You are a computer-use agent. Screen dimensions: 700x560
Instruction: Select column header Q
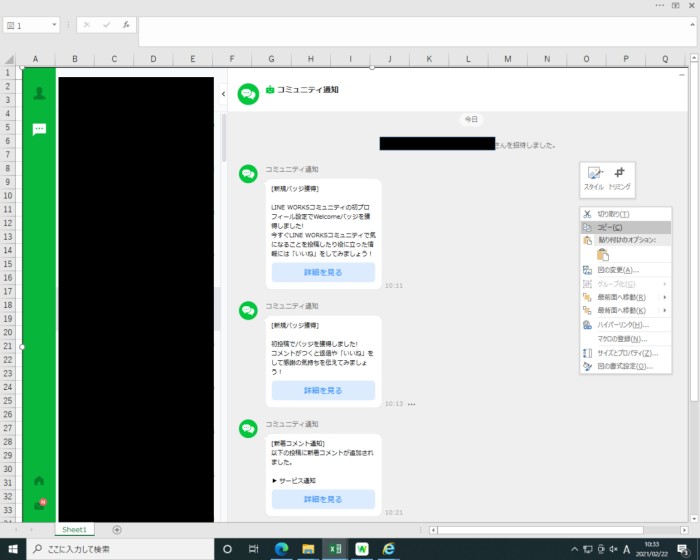[665, 59]
